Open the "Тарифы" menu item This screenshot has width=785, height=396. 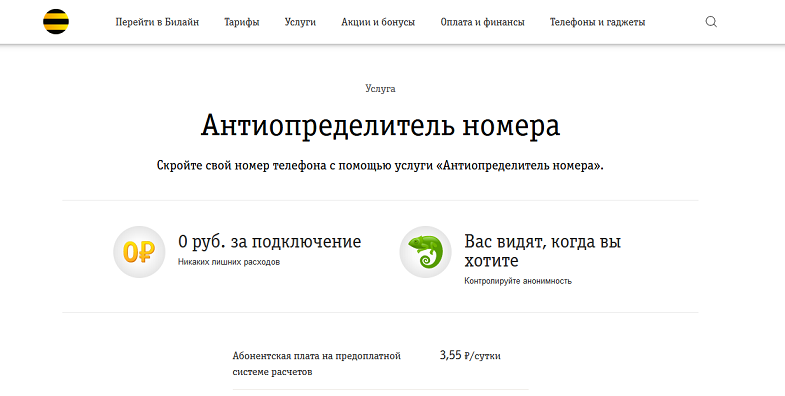pos(242,22)
